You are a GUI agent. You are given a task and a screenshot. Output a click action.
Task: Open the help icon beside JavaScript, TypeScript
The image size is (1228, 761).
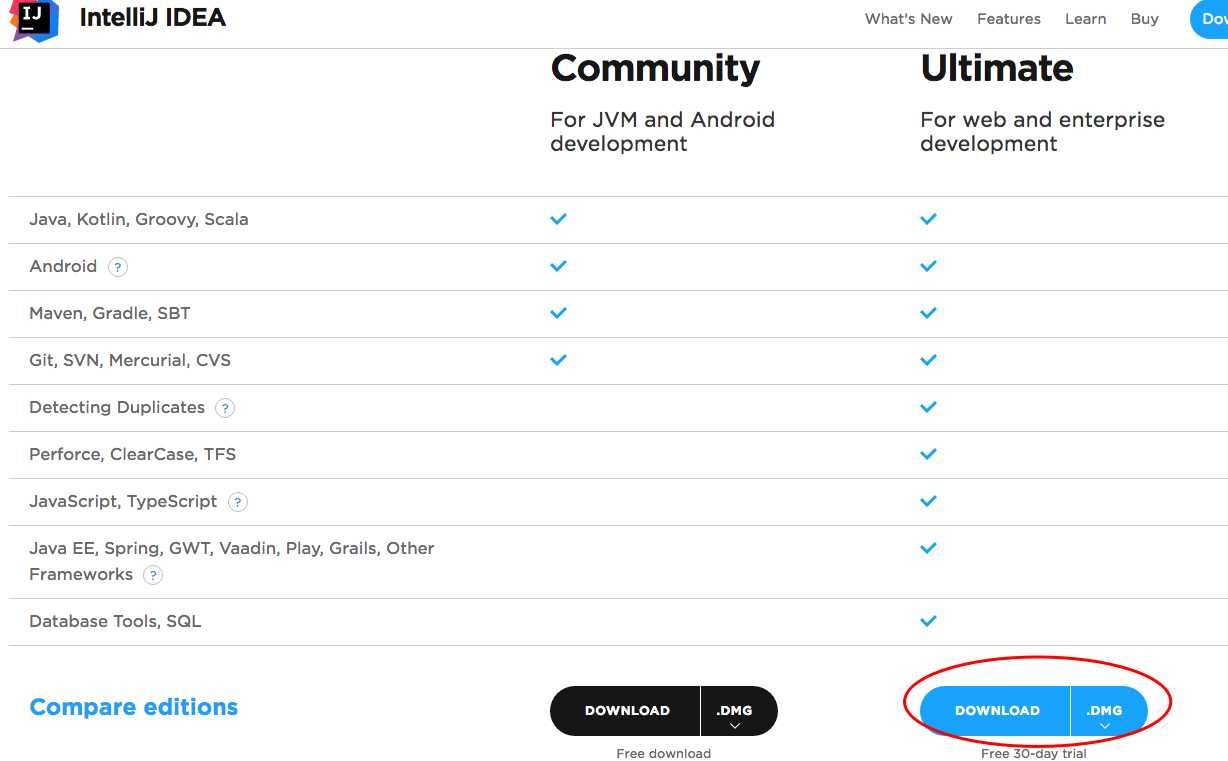coord(237,502)
